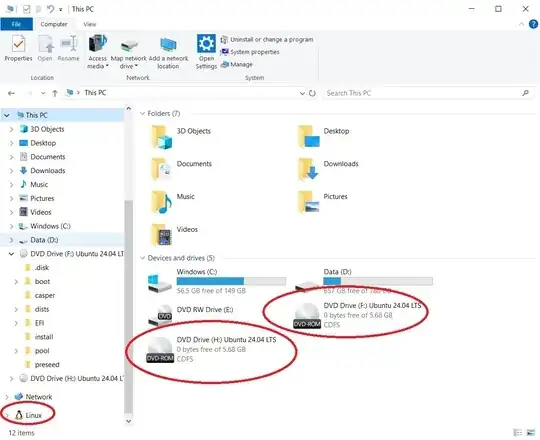This screenshot has width=540, height=440.
Task: Open the Pictures folder icon
Action: point(308,202)
